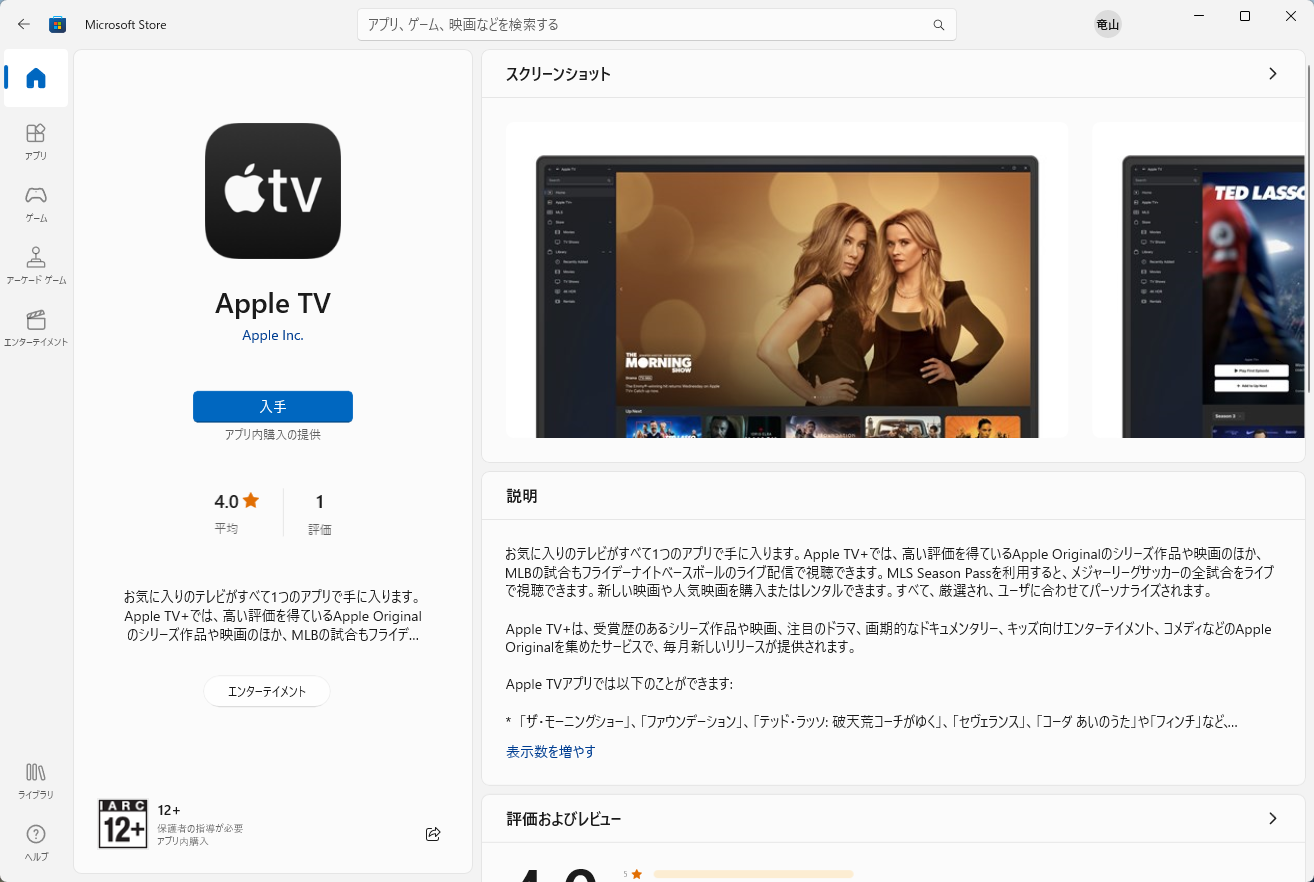1314x882 pixels.
Task: Click the 5-star rating progress bar
Action: click(752, 874)
